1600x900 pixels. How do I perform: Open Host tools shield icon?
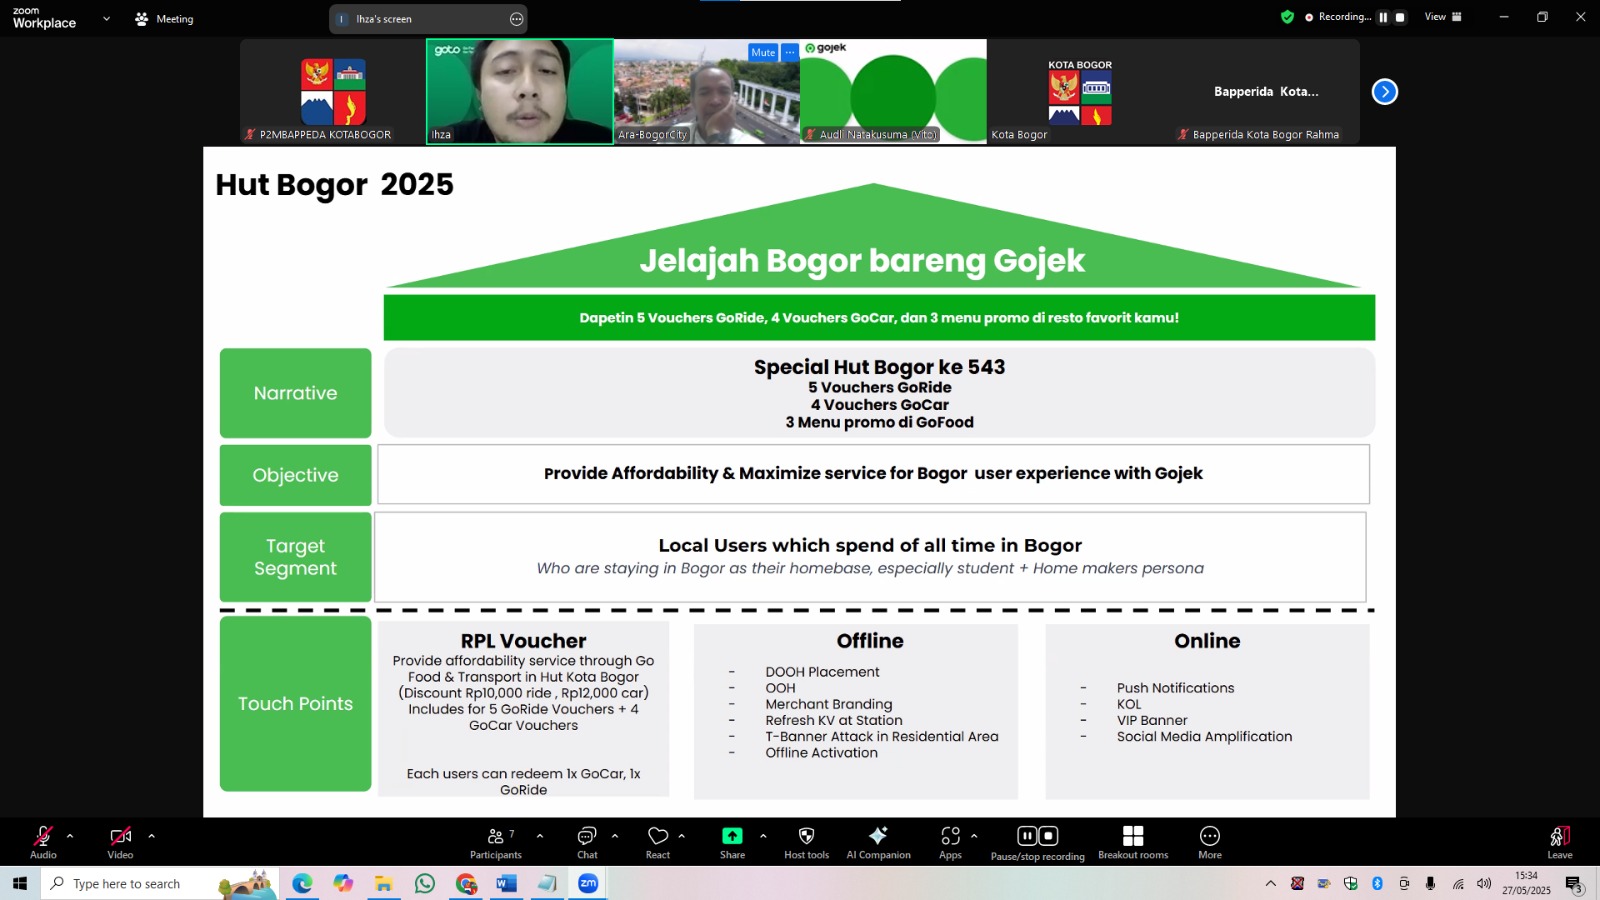pos(806,842)
